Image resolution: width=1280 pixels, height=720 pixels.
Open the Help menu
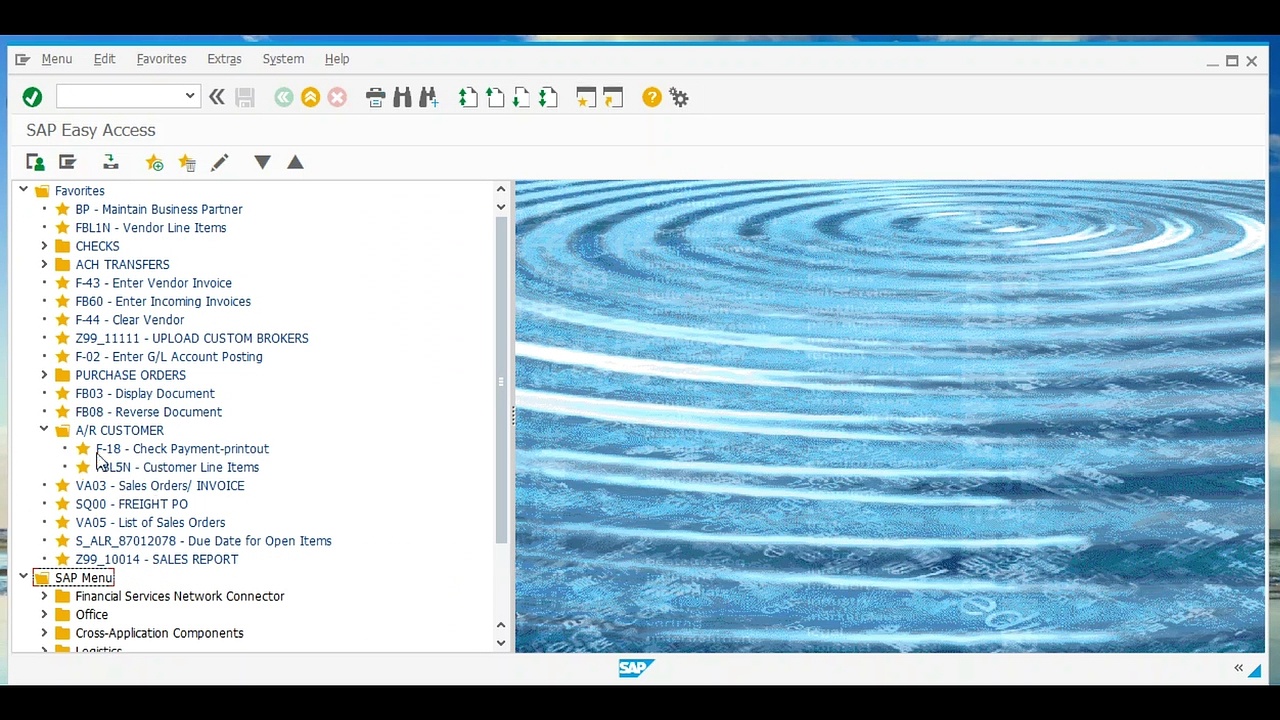(337, 59)
